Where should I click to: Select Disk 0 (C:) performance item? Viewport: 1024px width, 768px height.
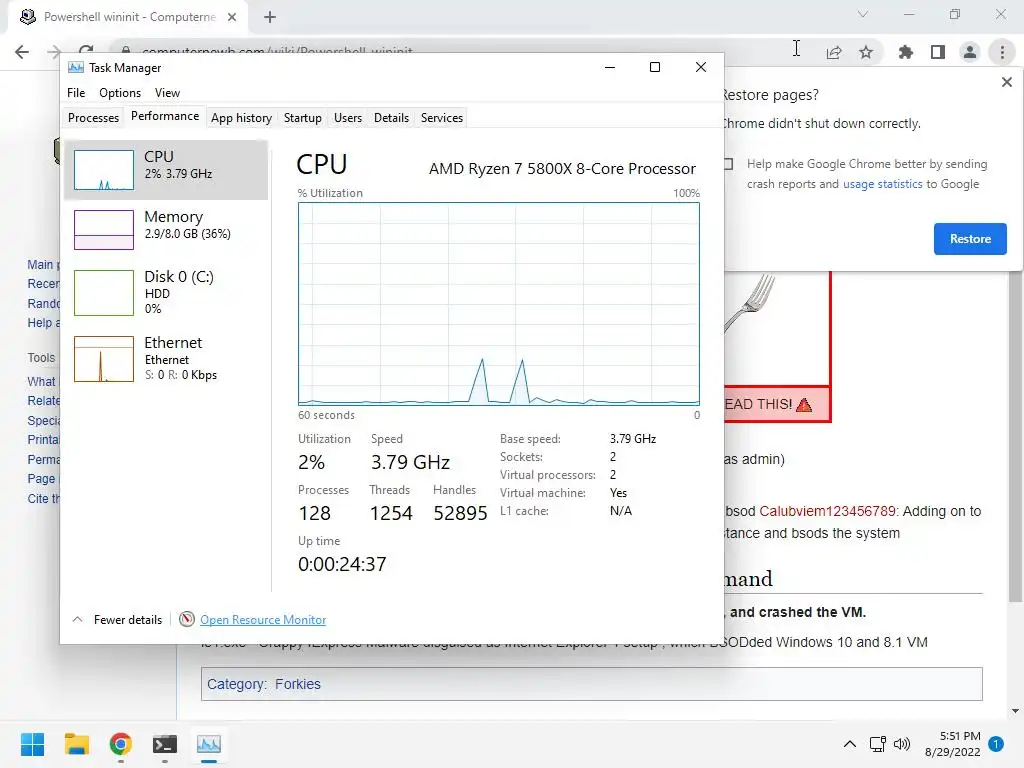(167, 293)
